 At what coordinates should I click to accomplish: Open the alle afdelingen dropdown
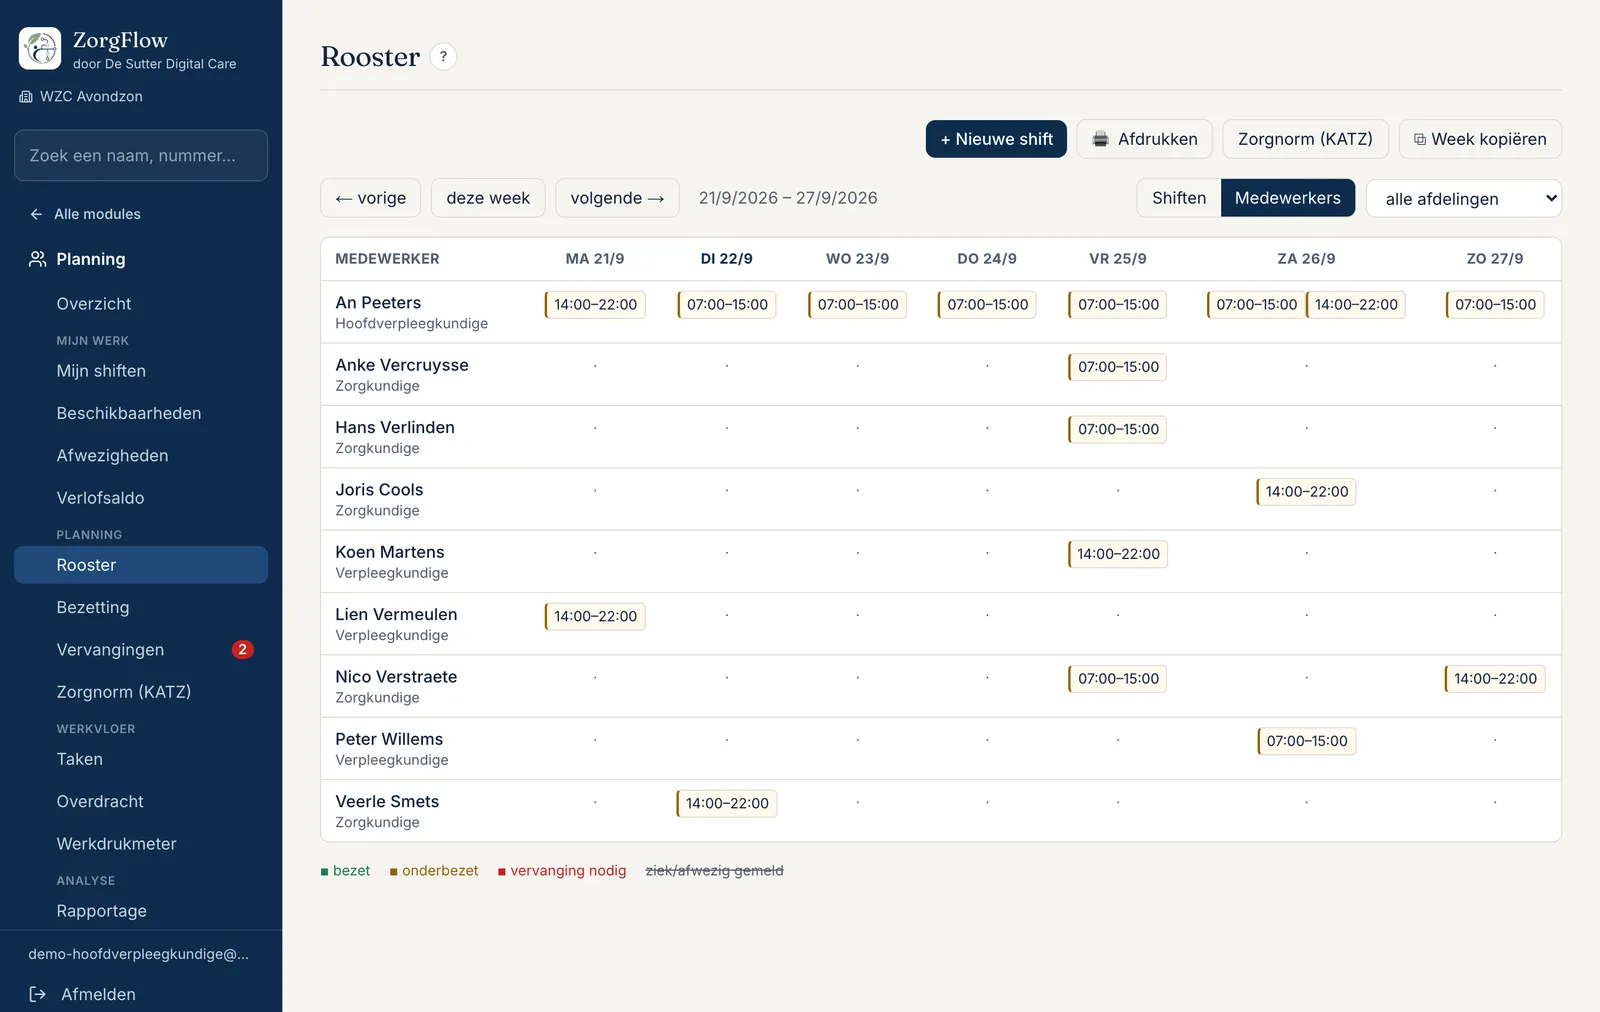tap(1464, 198)
